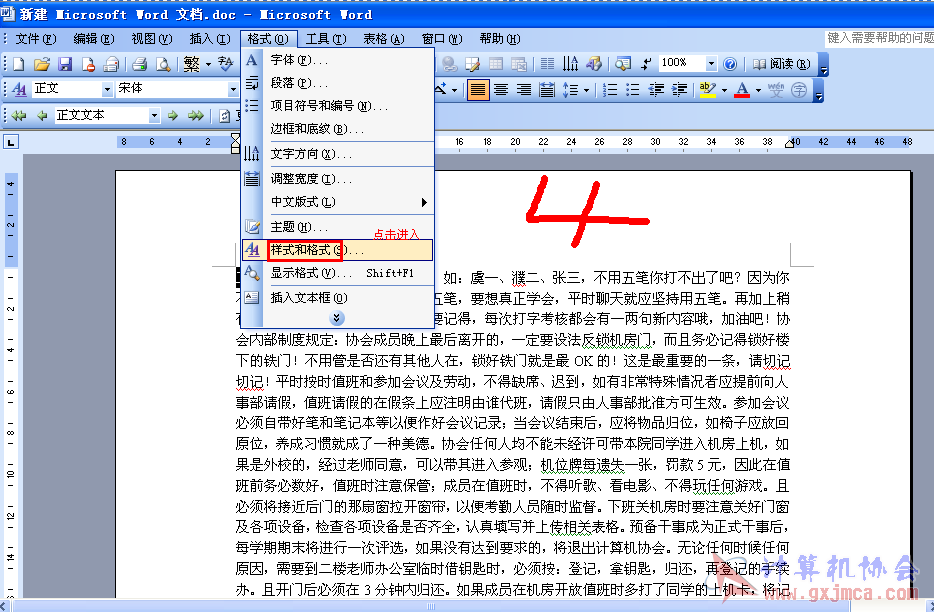Image resolution: width=934 pixels, height=612 pixels.
Task: Open the 视图 menu
Action: tap(152, 39)
